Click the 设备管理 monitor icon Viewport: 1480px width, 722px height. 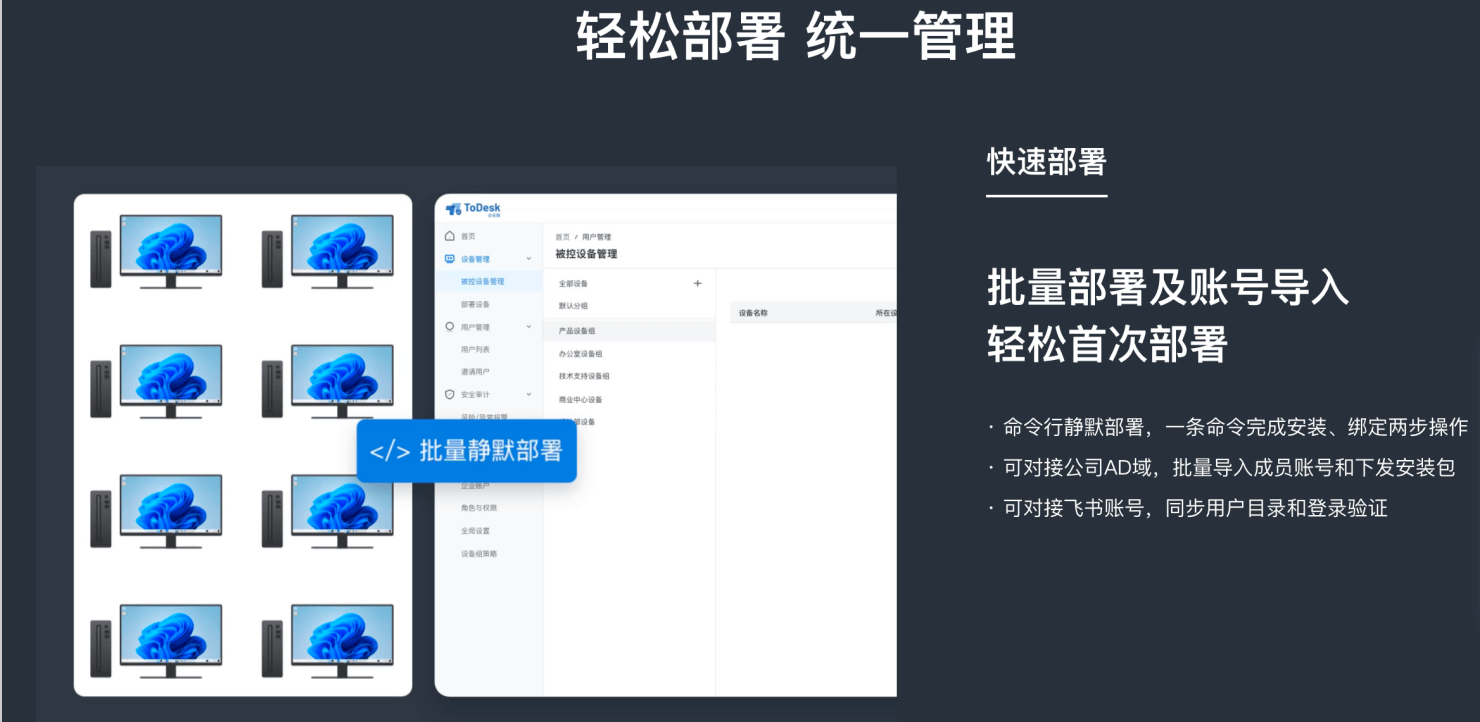tap(450, 259)
